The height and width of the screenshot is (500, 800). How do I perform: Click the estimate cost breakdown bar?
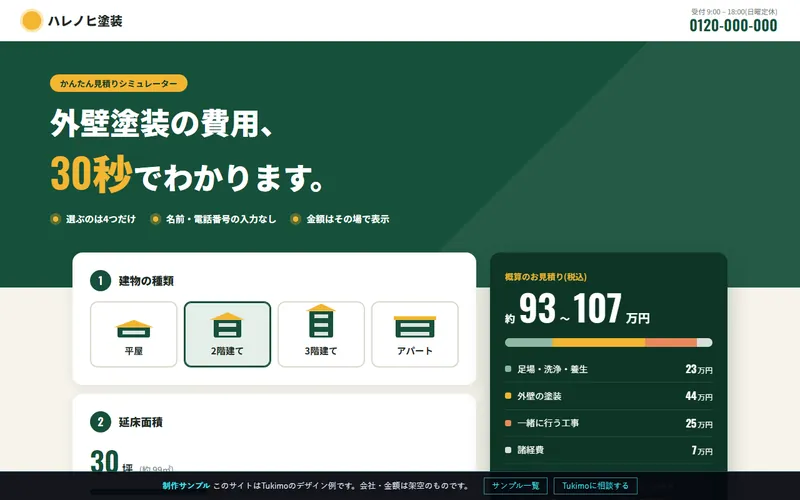608,342
